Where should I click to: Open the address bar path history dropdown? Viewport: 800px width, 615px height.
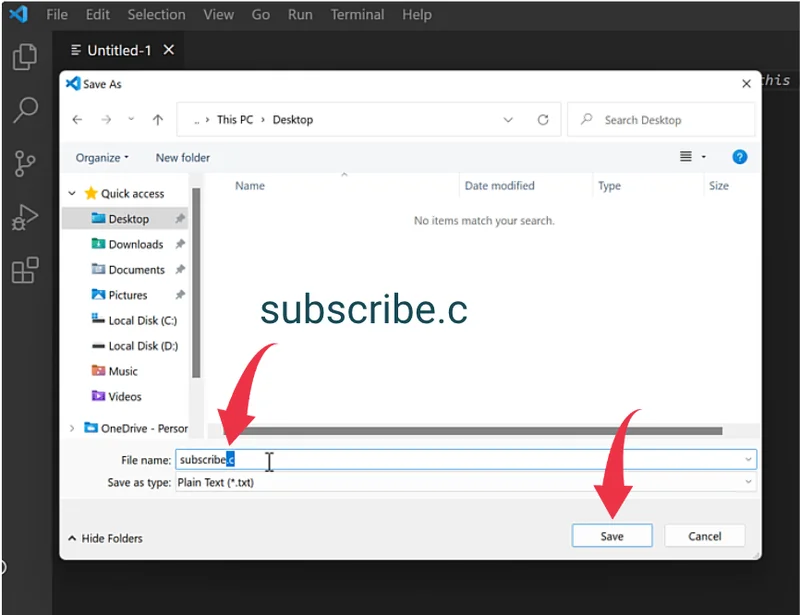click(x=508, y=120)
